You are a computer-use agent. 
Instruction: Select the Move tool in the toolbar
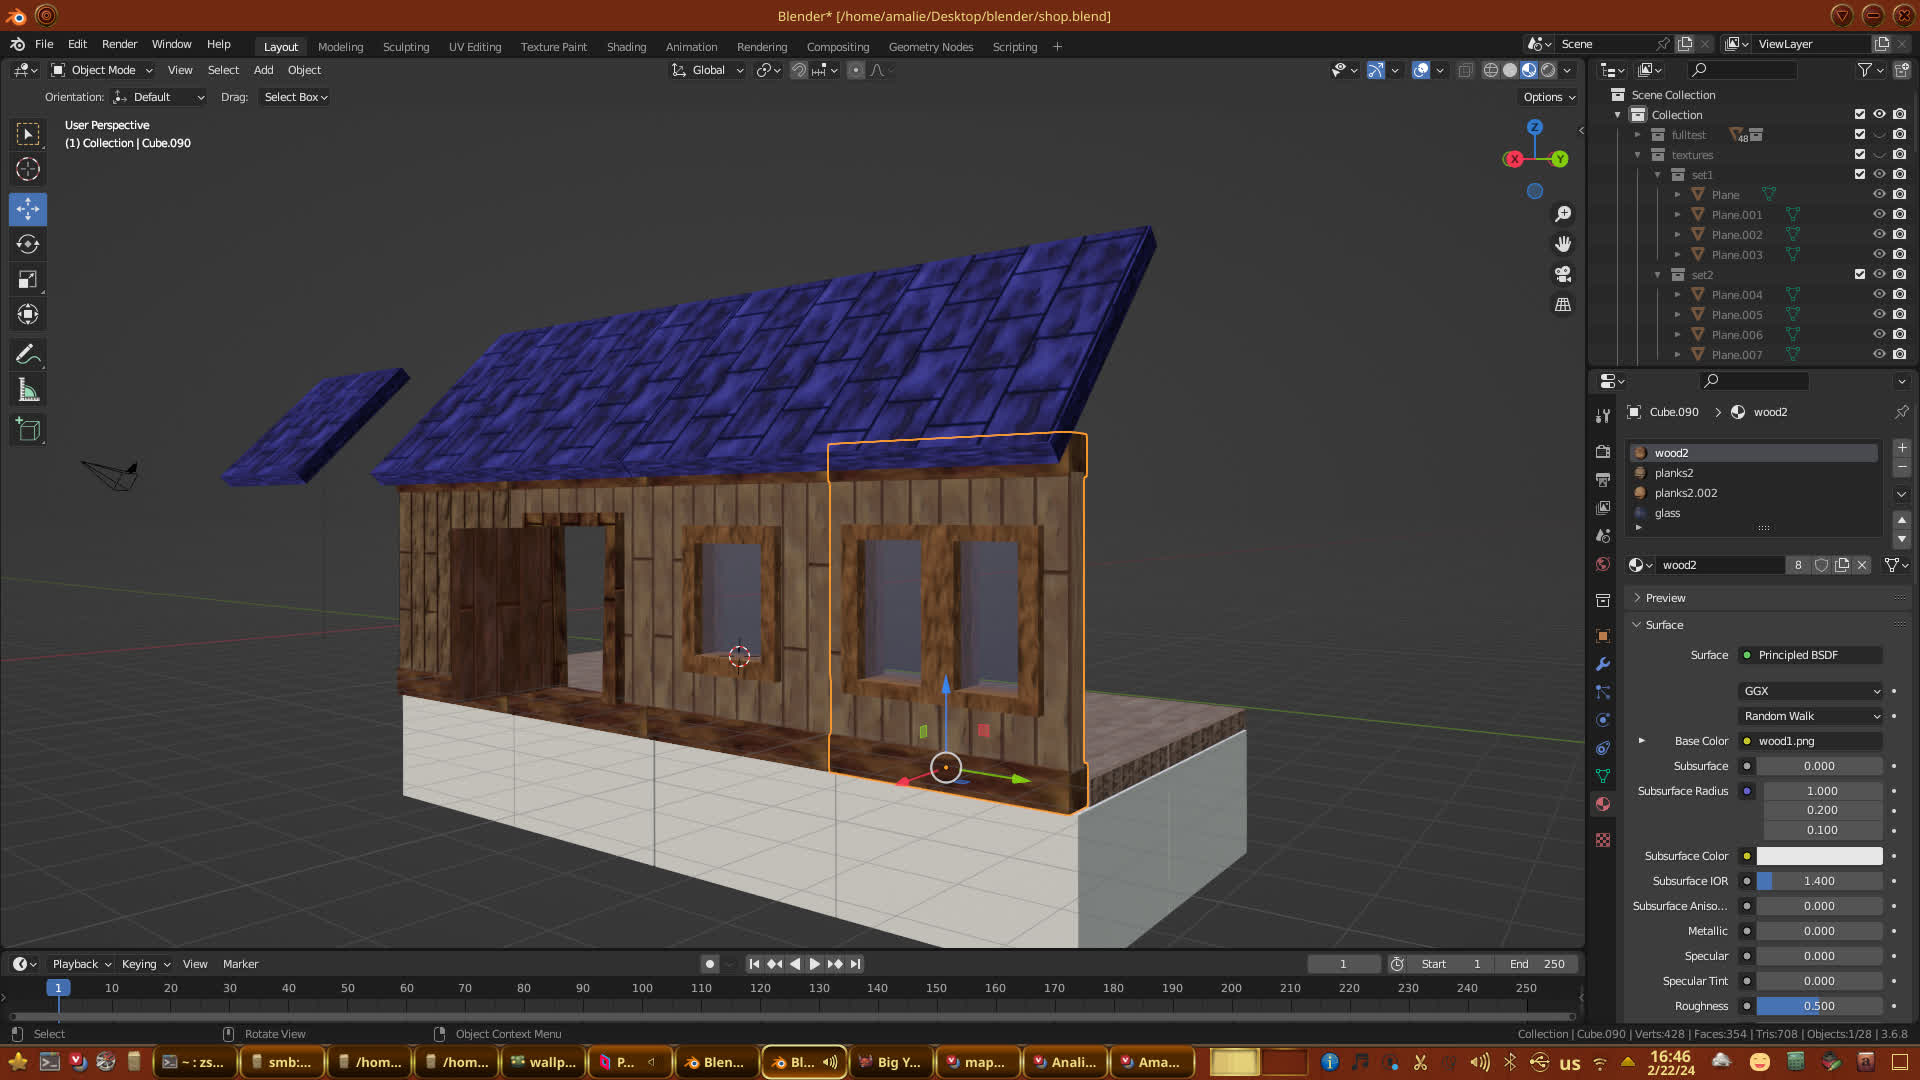coord(28,209)
